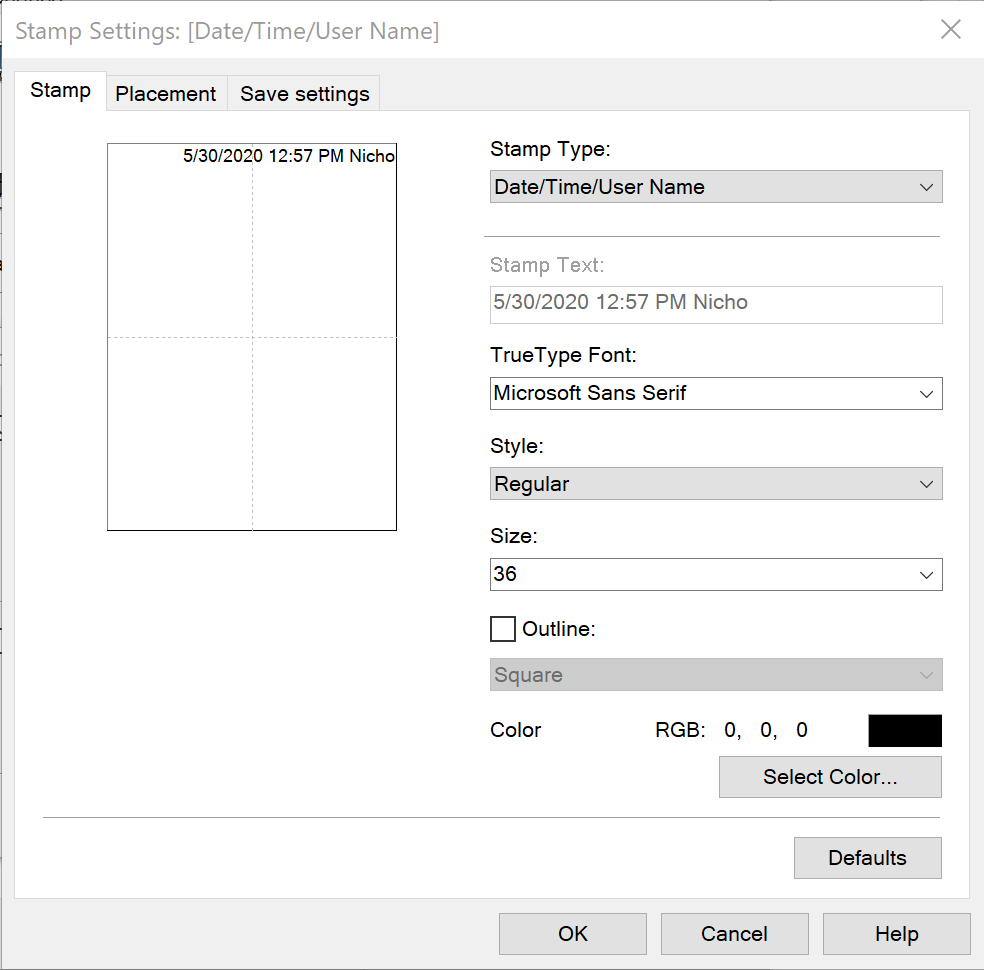Image resolution: width=984 pixels, height=970 pixels.
Task: Cancel the Stamp Settings dialog
Action: tap(734, 934)
